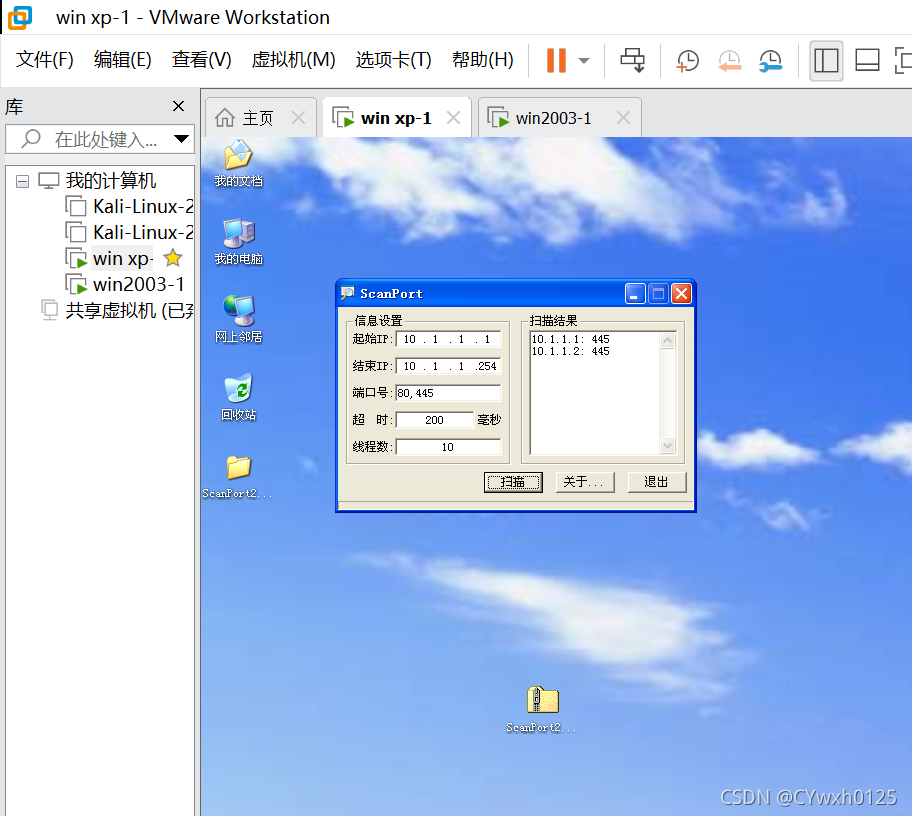Select result line 10.1.1.2: 445
Screen dimensions: 912x816
point(571,351)
